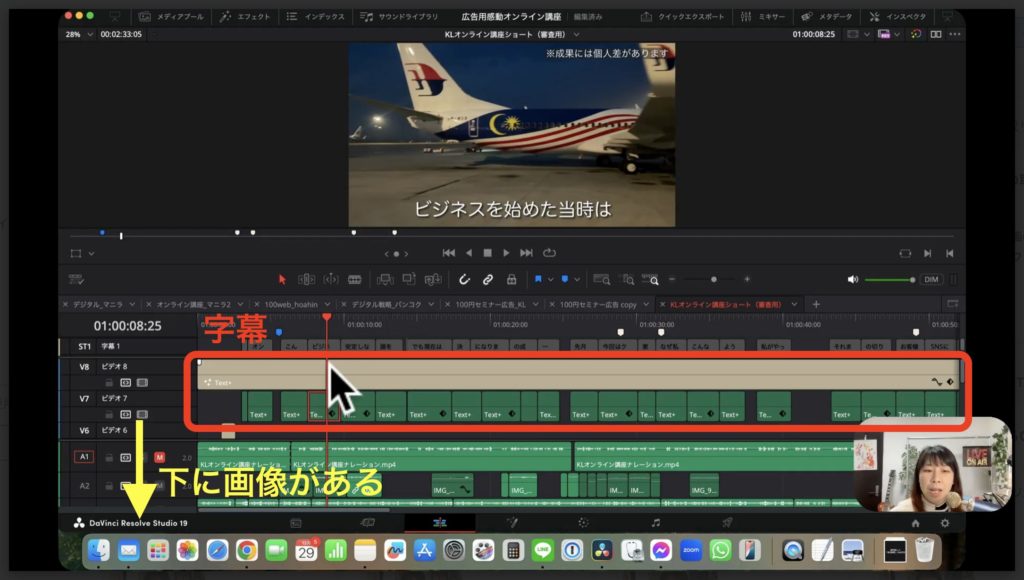Open the flag color dropdown

pyautogui.click(x=551, y=279)
